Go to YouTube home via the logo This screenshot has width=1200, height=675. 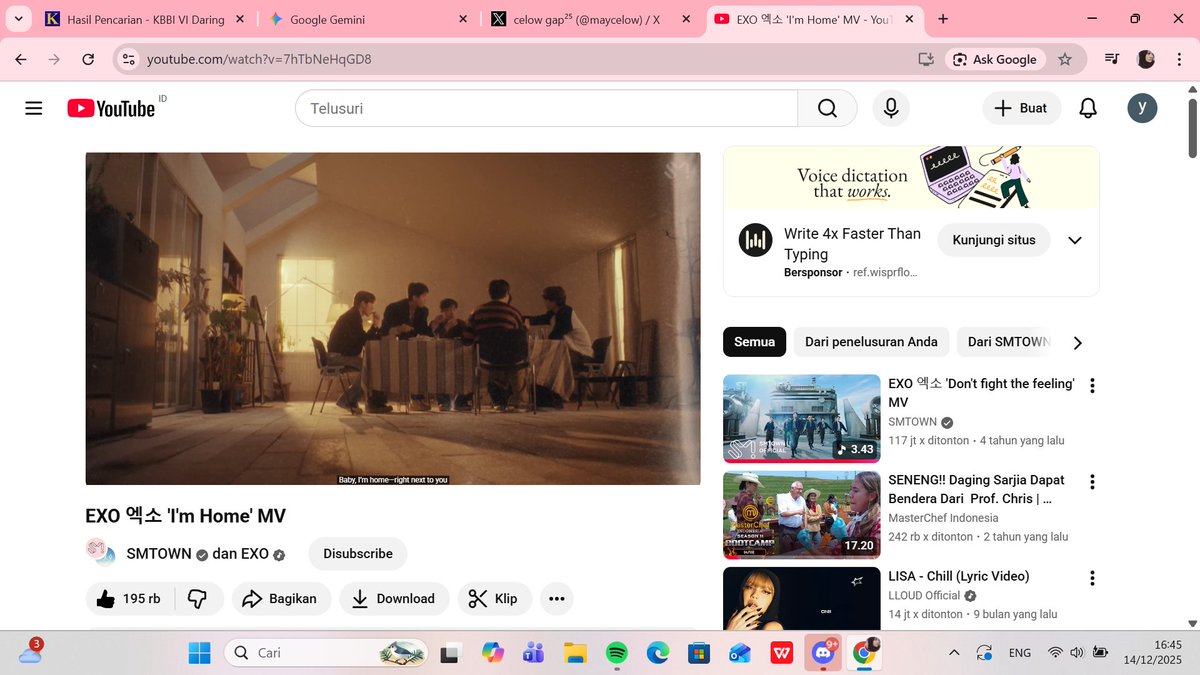[x=111, y=108]
